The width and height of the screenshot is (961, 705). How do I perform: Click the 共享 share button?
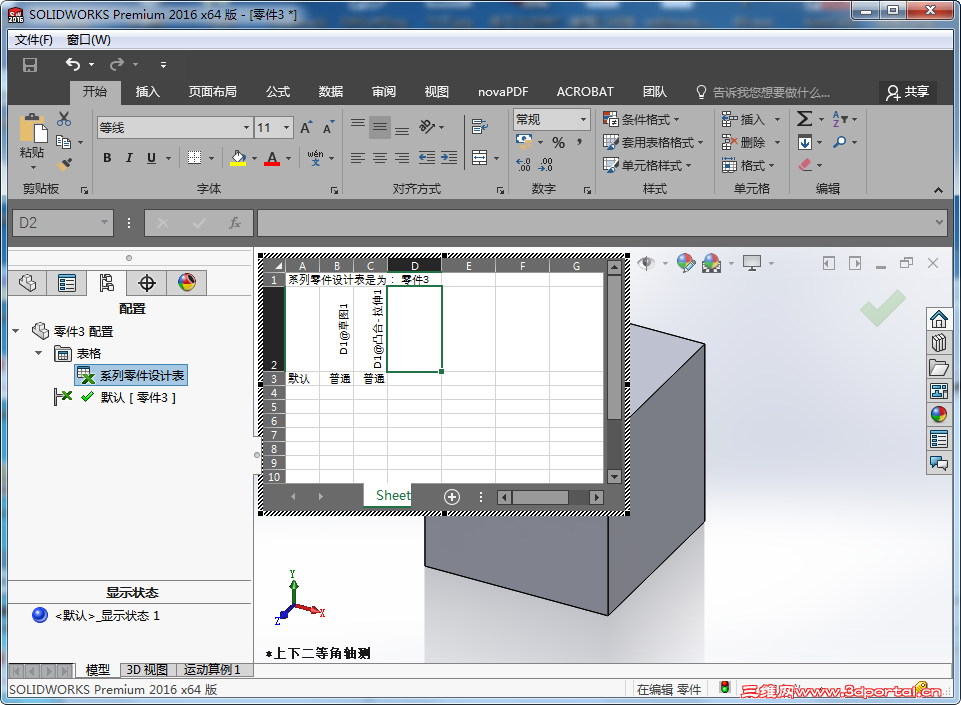point(908,92)
